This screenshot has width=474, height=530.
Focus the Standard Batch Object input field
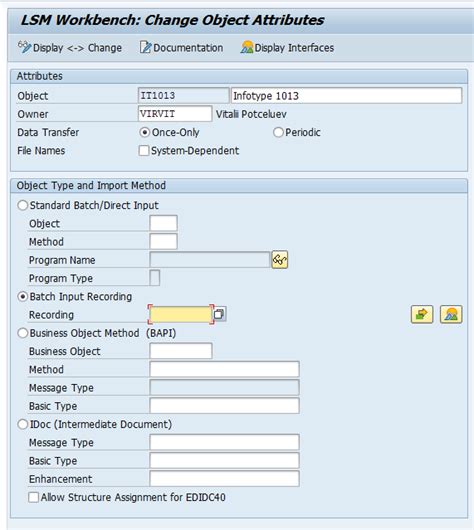[163, 223]
